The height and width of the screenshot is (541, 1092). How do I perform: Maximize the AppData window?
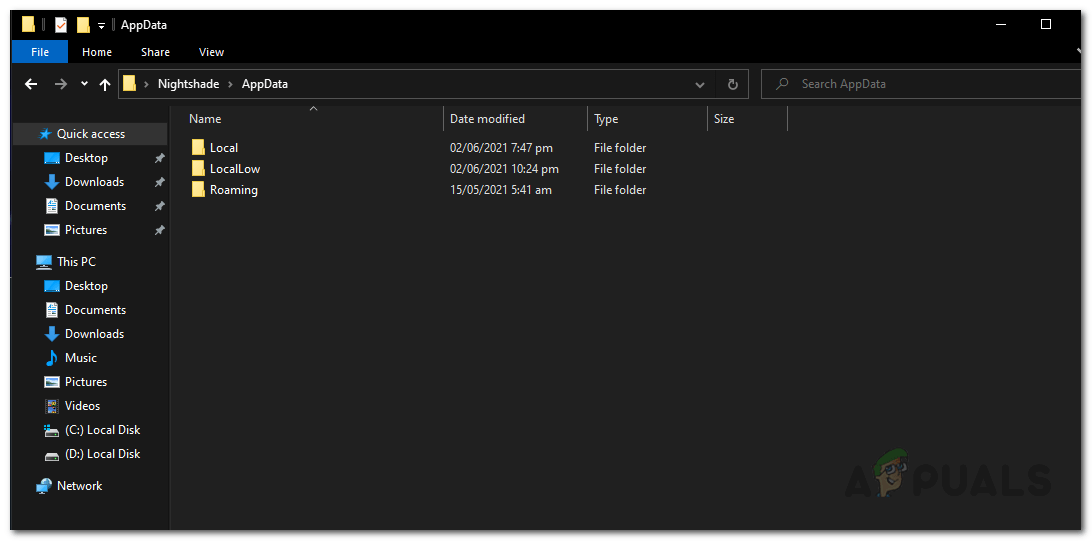coord(1045,24)
